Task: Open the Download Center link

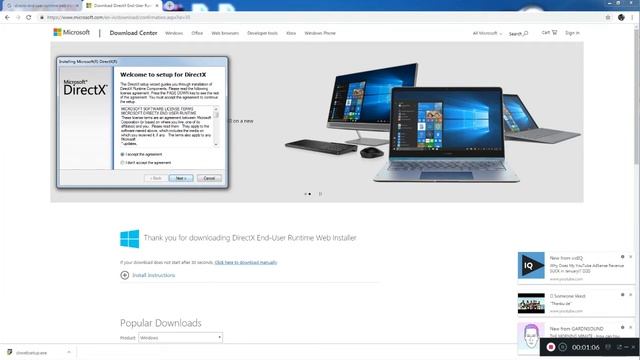Action: pos(133,33)
